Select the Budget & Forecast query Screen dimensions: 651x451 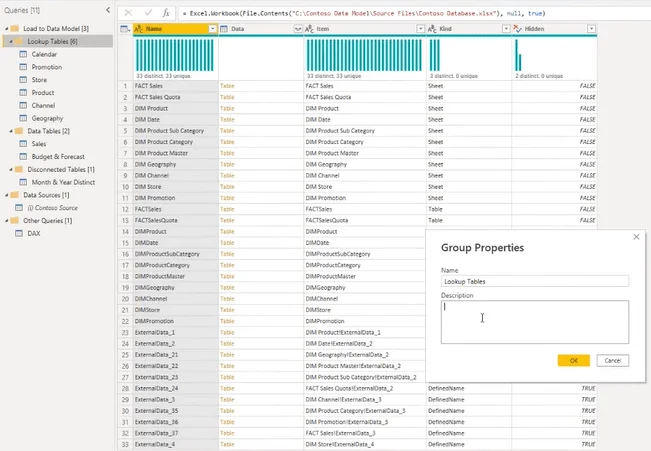pyautogui.click(x=58, y=157)
